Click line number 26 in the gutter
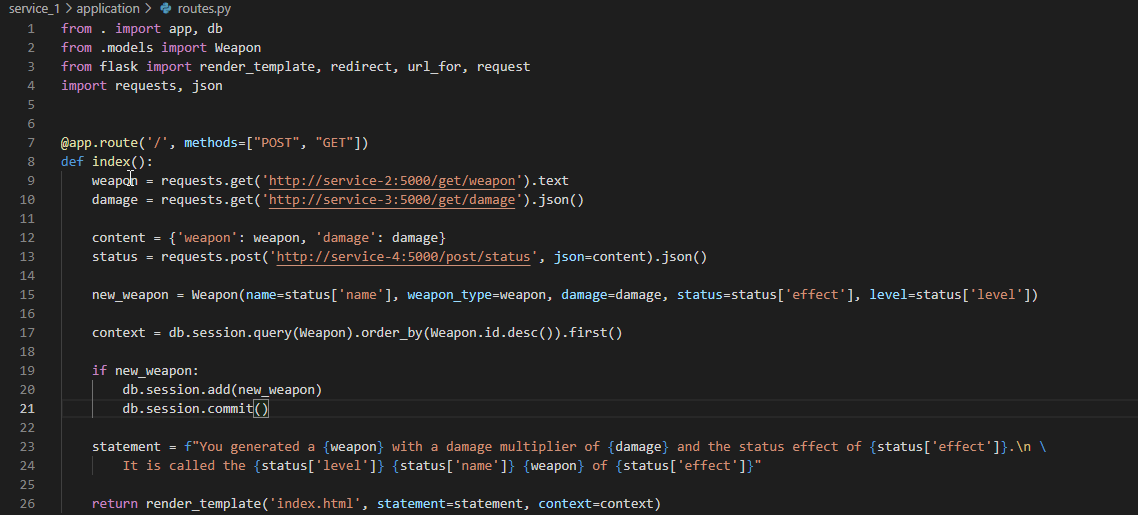Viewport: 1138px width, 515px height. coord(27,503)
